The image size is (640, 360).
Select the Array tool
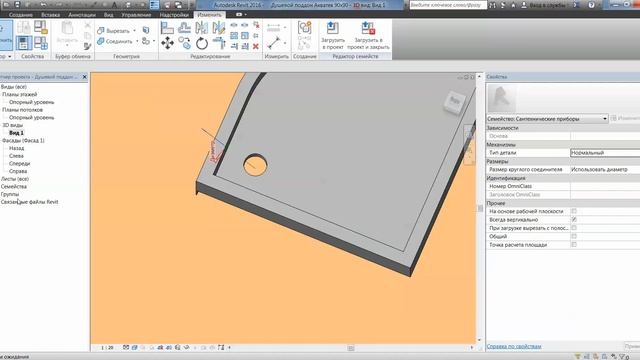(x=234, y=36)
